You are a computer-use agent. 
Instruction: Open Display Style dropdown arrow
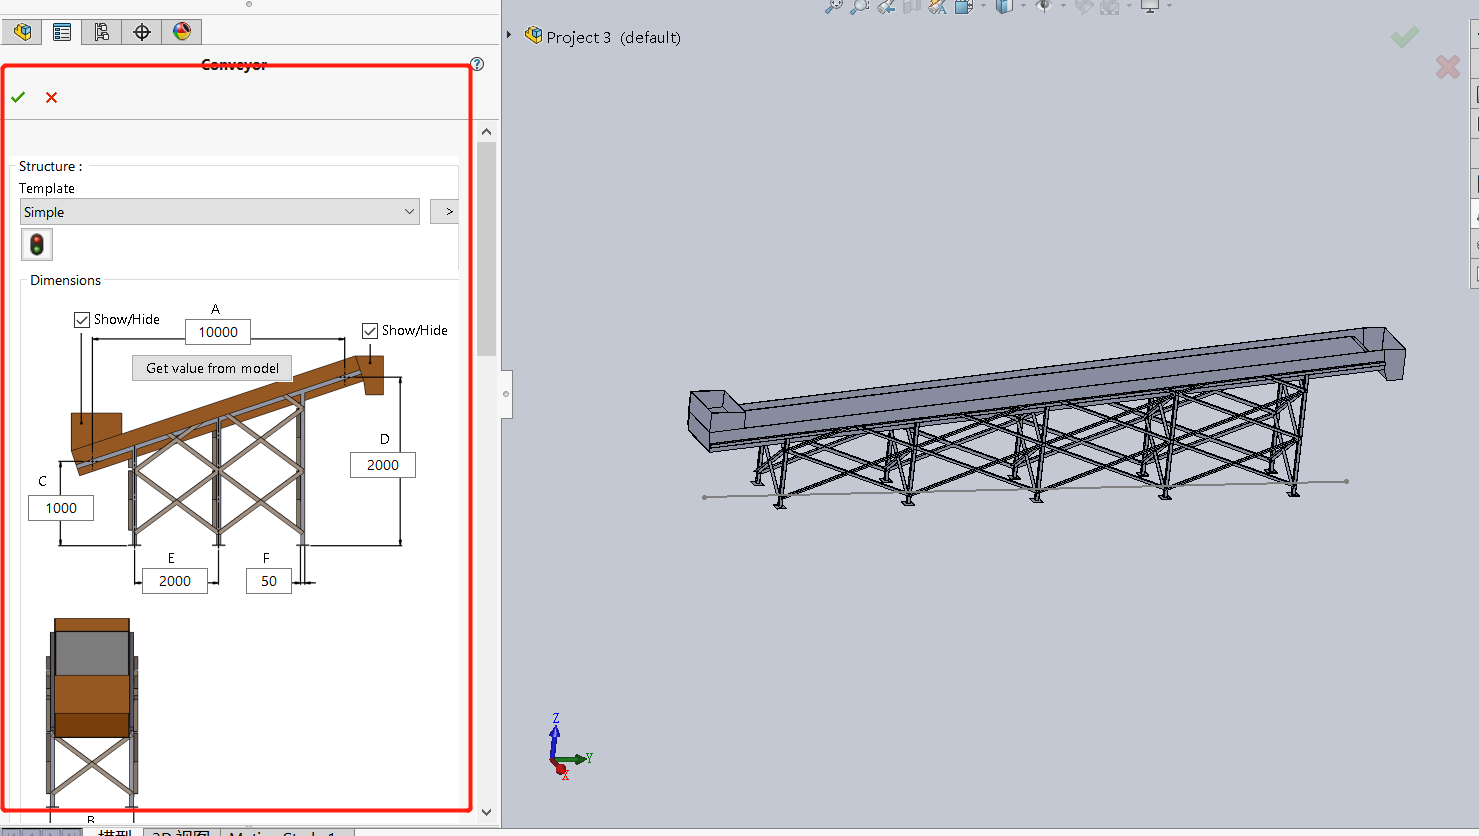coord(1023,6)
